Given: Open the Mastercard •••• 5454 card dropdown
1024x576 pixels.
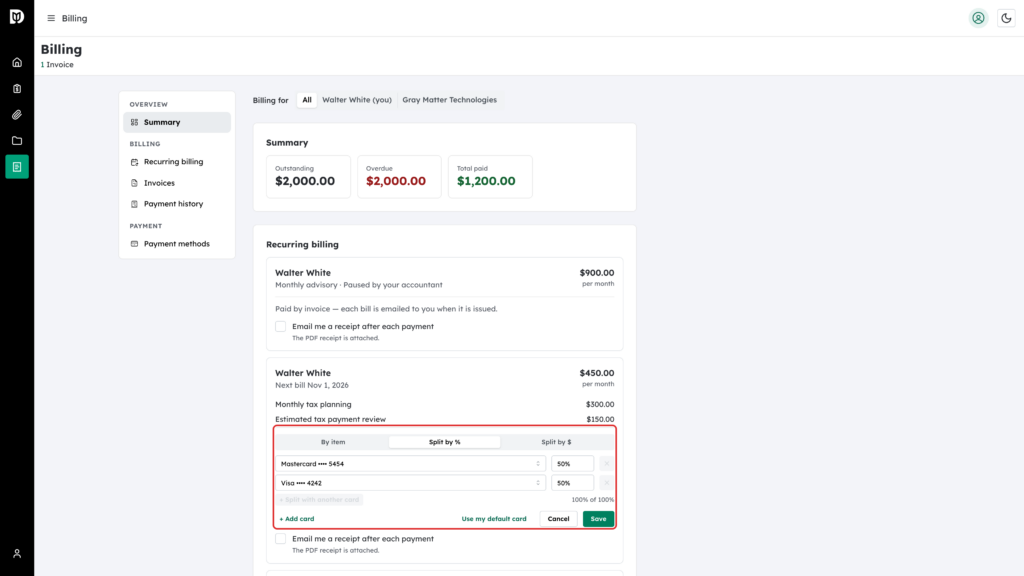Looking at the screenshot, I should 410,464.
